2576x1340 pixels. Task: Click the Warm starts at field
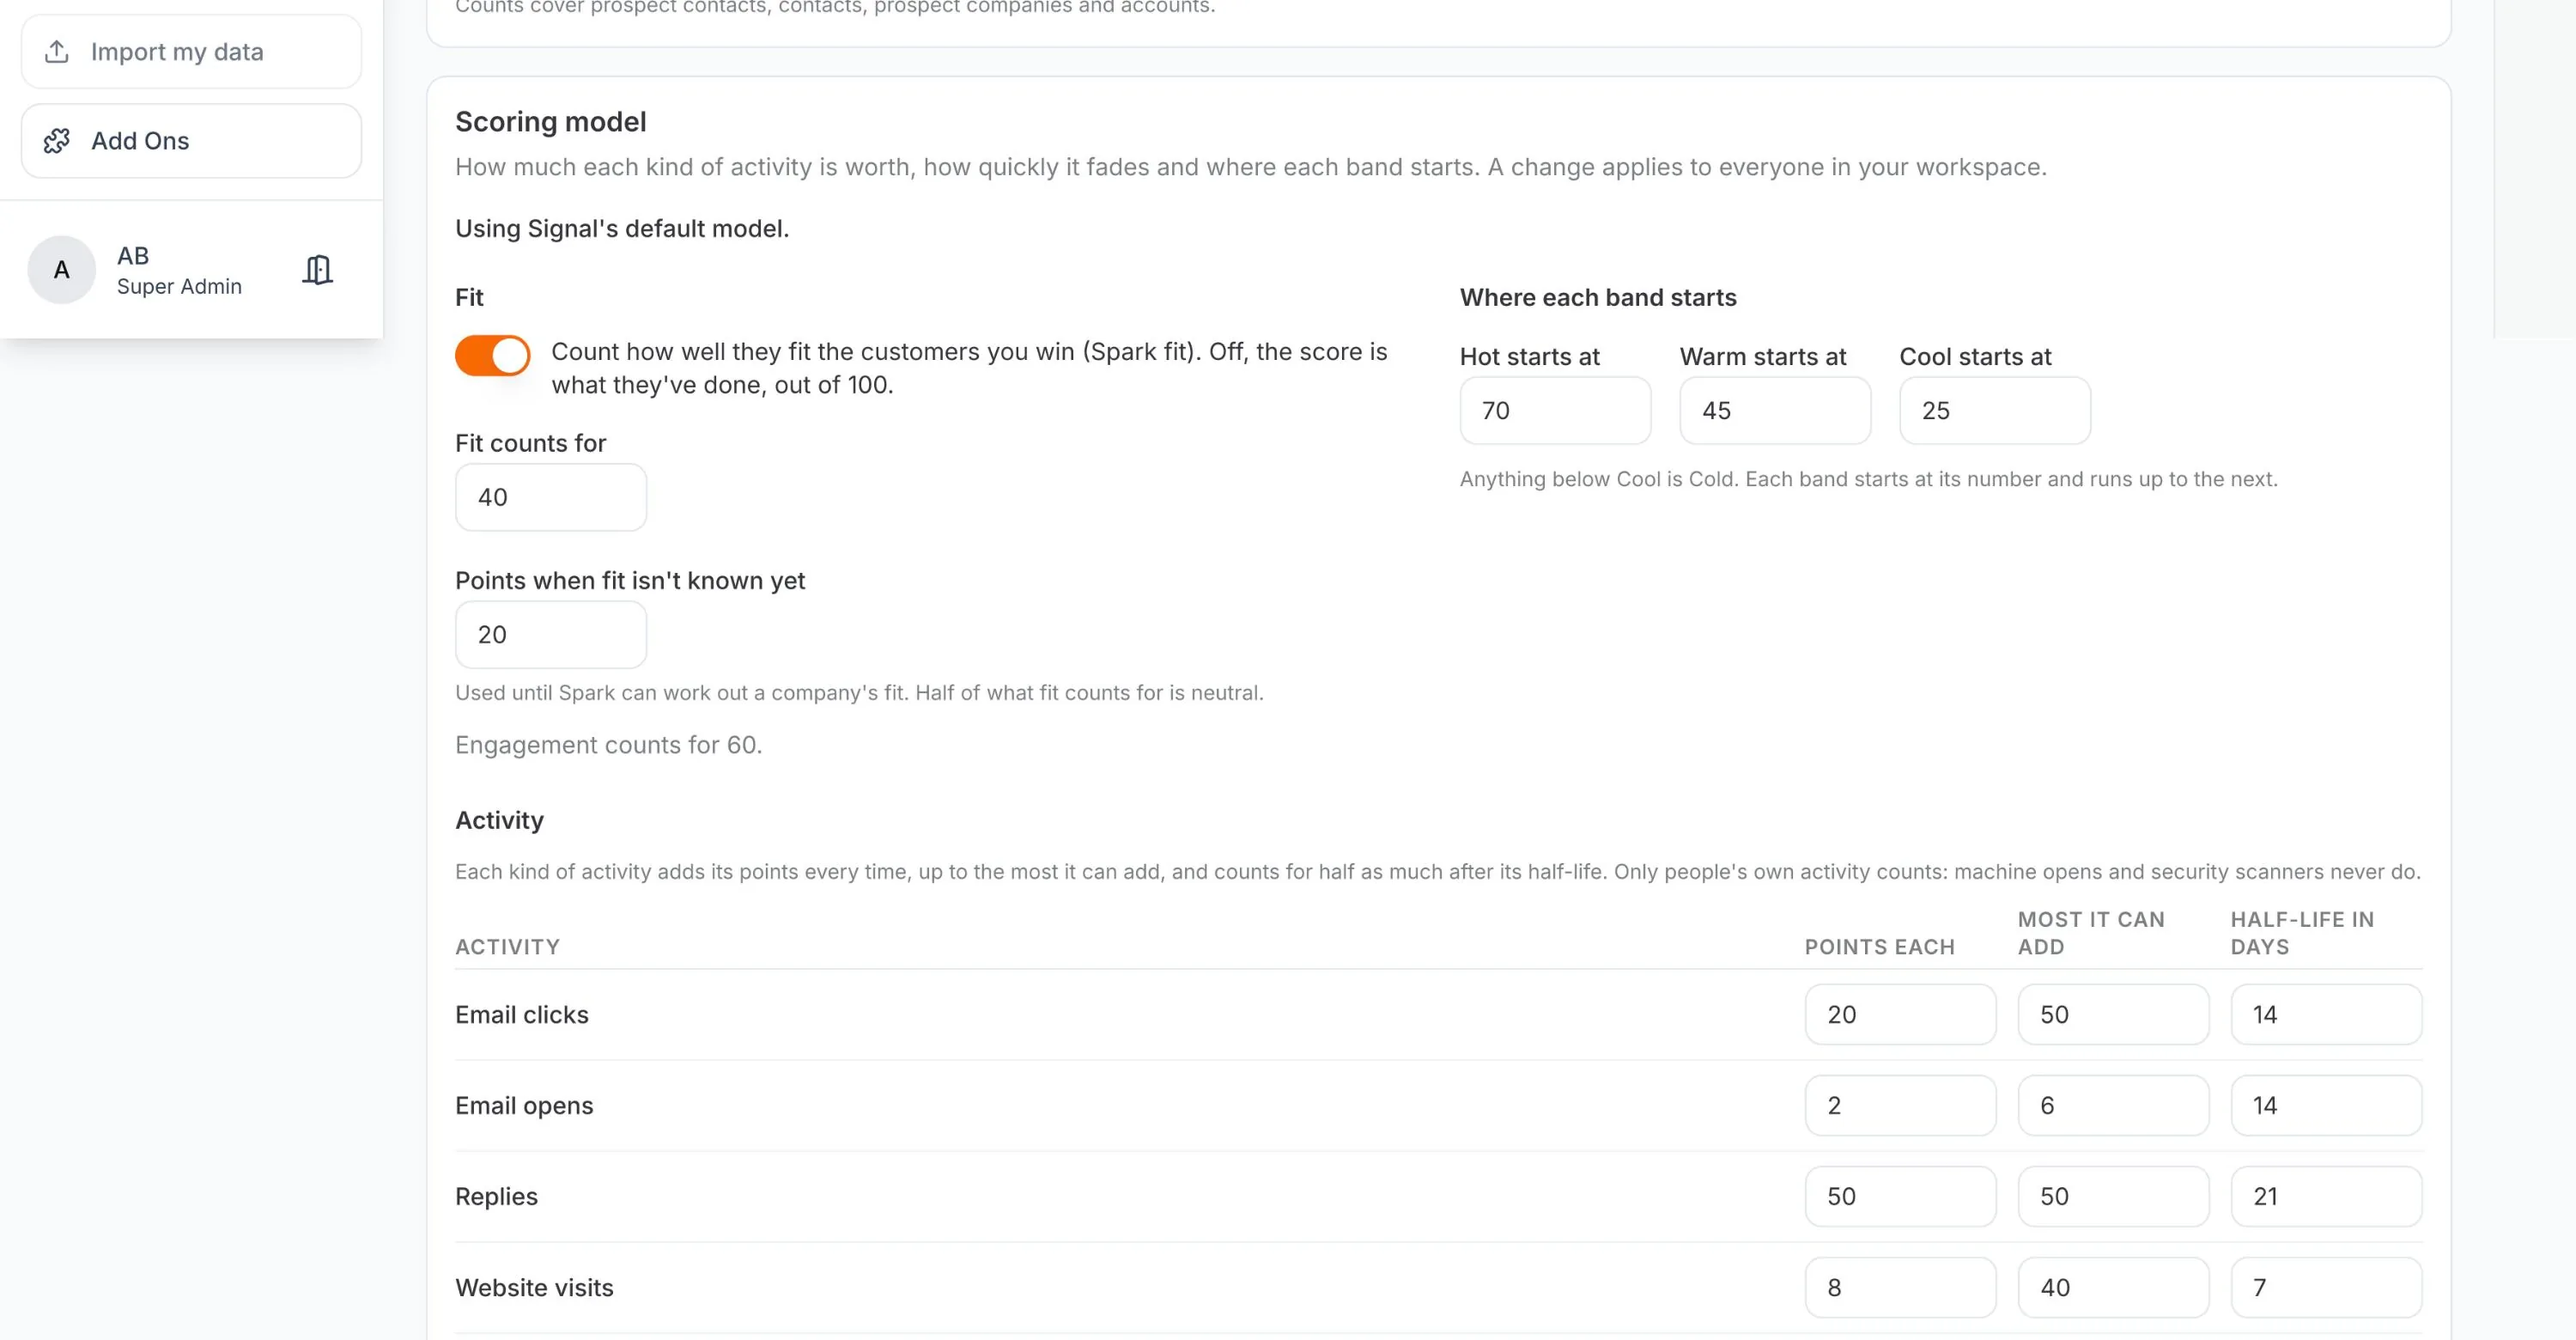pos(1775,410)
